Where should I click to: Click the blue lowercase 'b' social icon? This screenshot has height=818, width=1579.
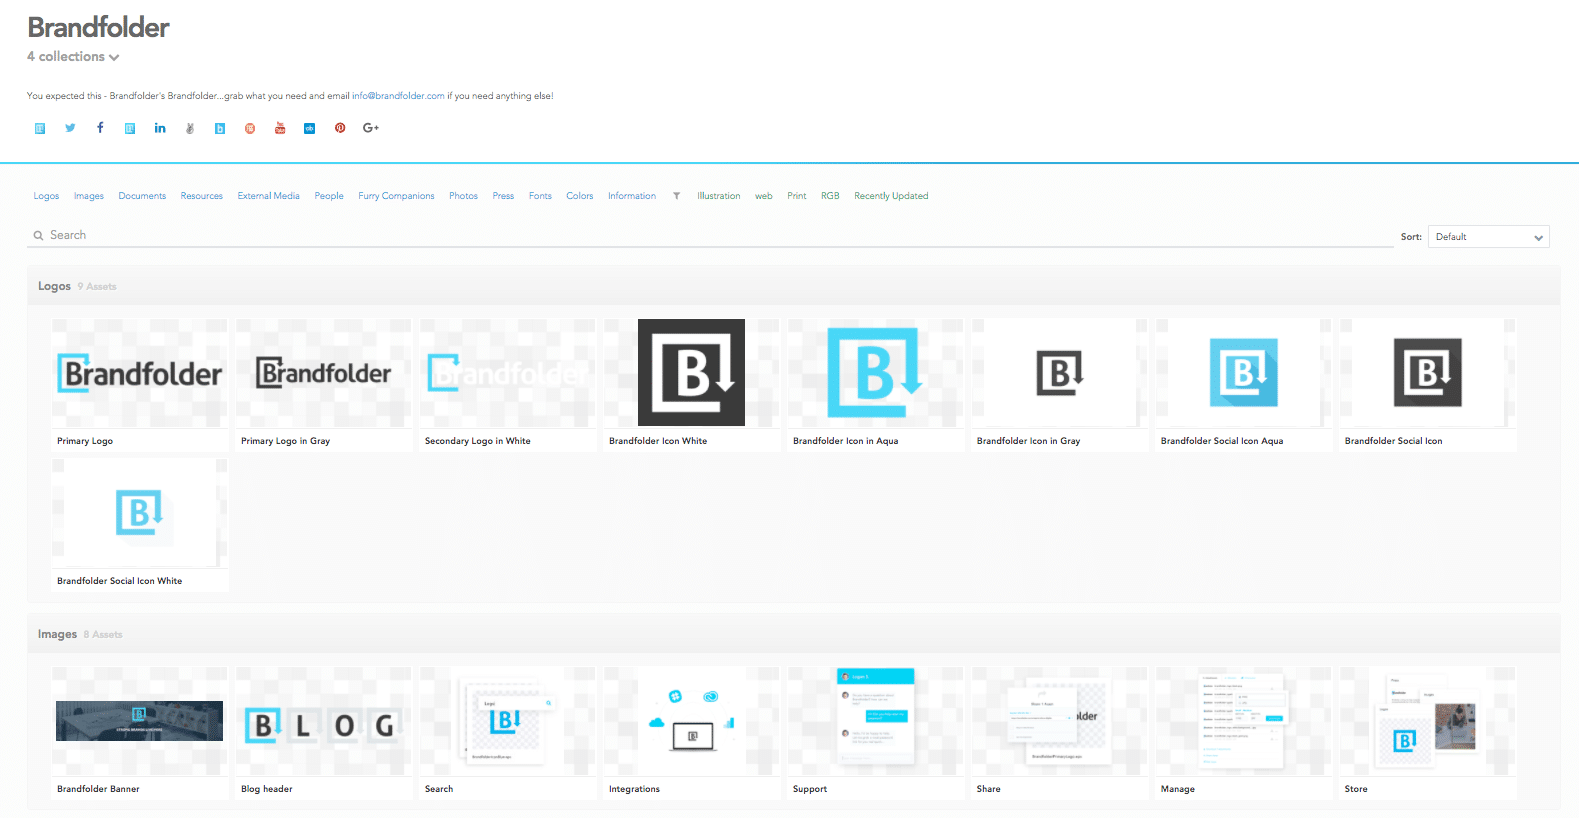pos(220,128)
